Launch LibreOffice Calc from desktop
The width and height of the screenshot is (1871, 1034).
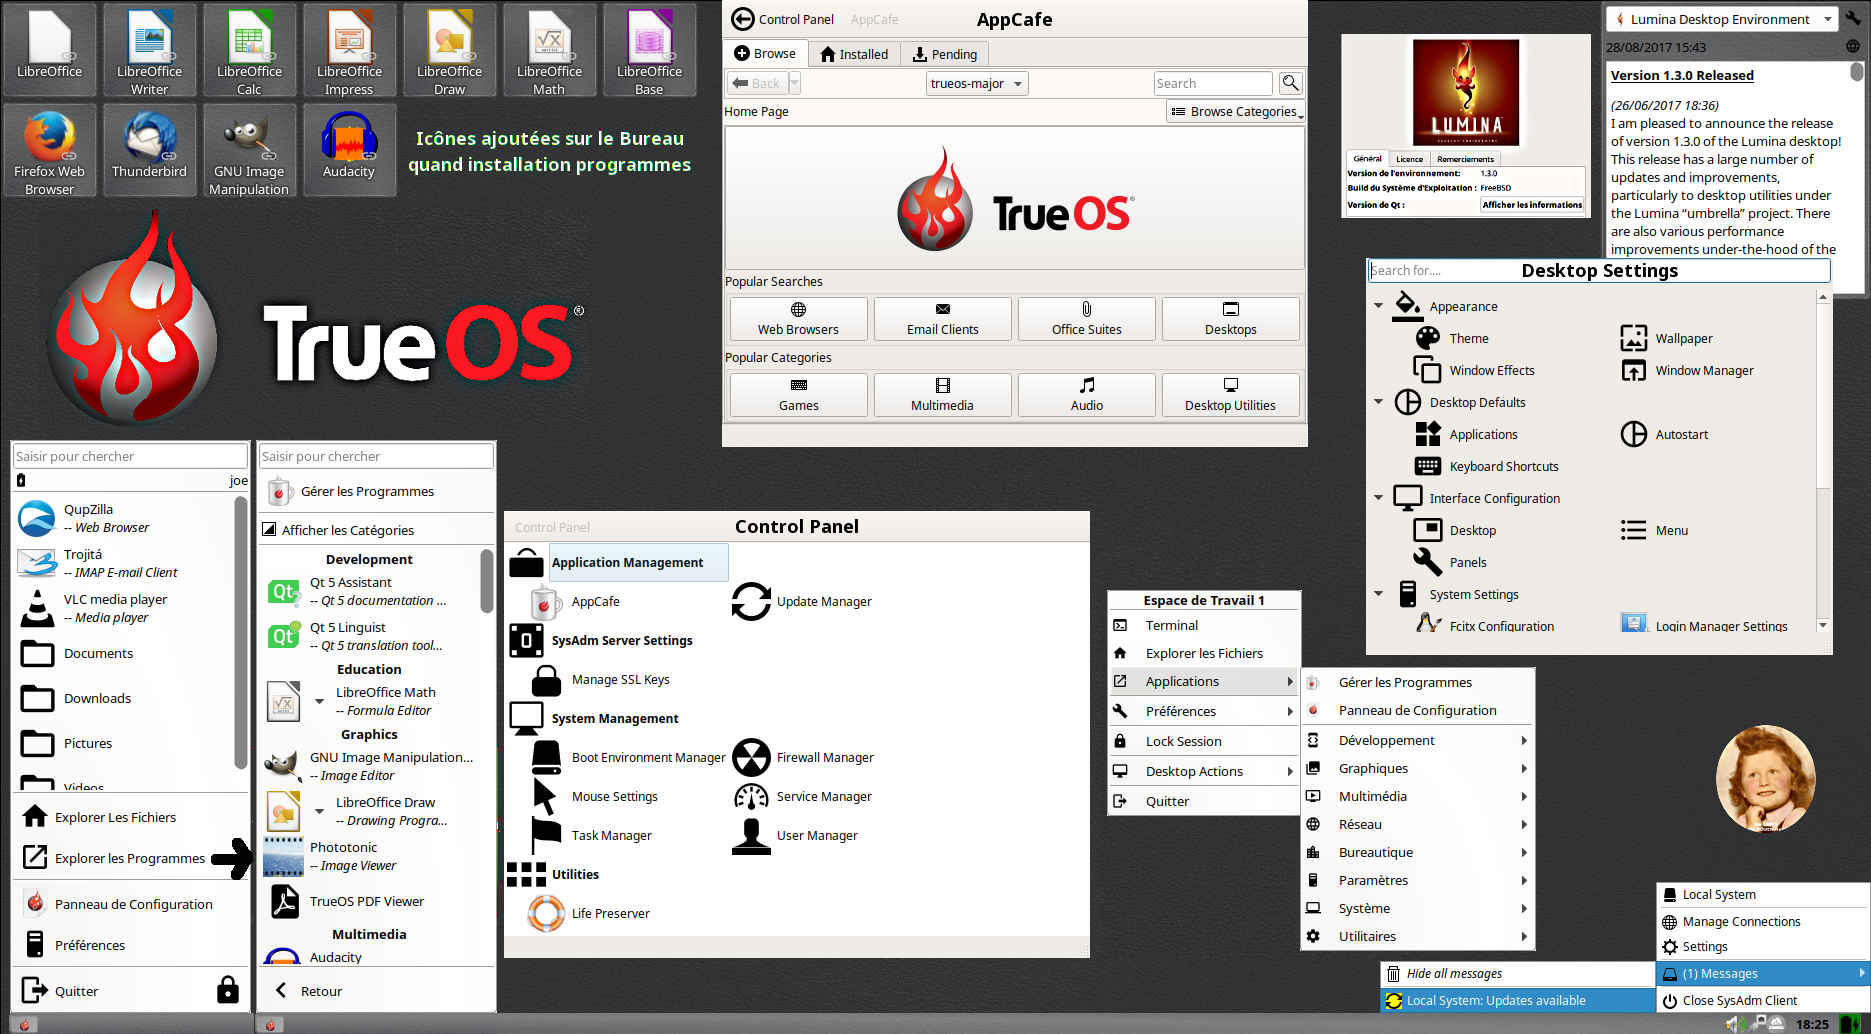tap(249, 50)
